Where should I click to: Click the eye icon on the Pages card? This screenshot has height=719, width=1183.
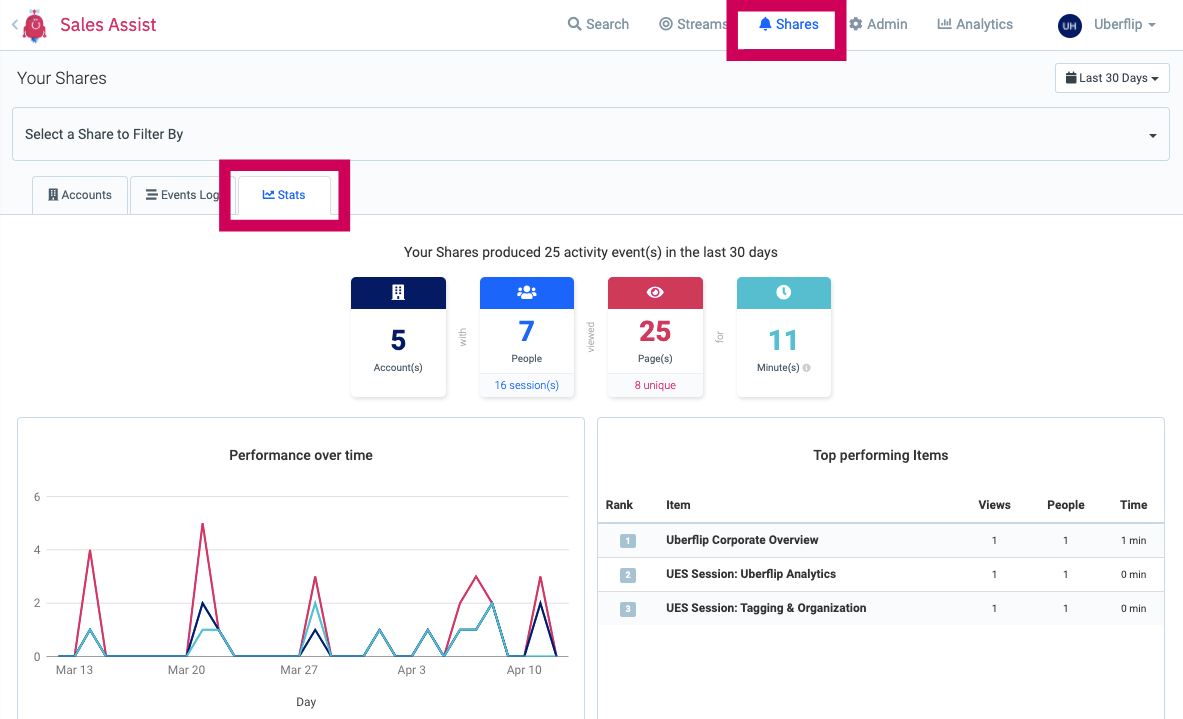point(655,293)
